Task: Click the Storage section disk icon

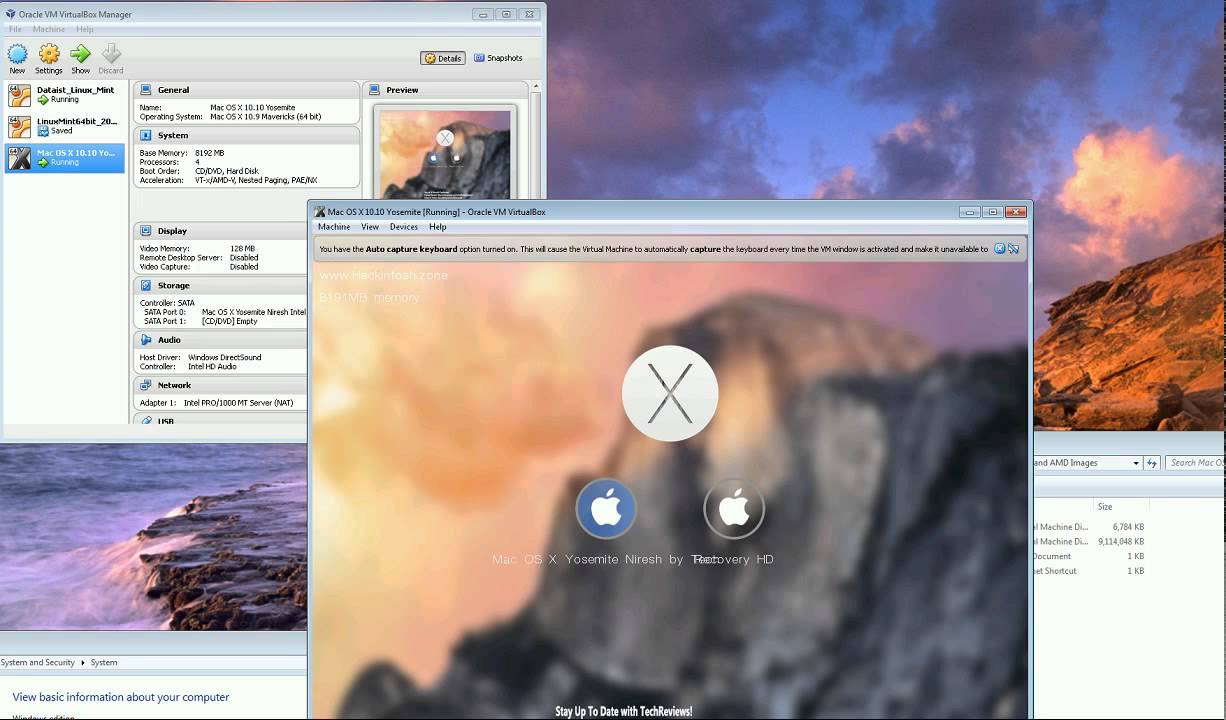Action: click(146, 286)
